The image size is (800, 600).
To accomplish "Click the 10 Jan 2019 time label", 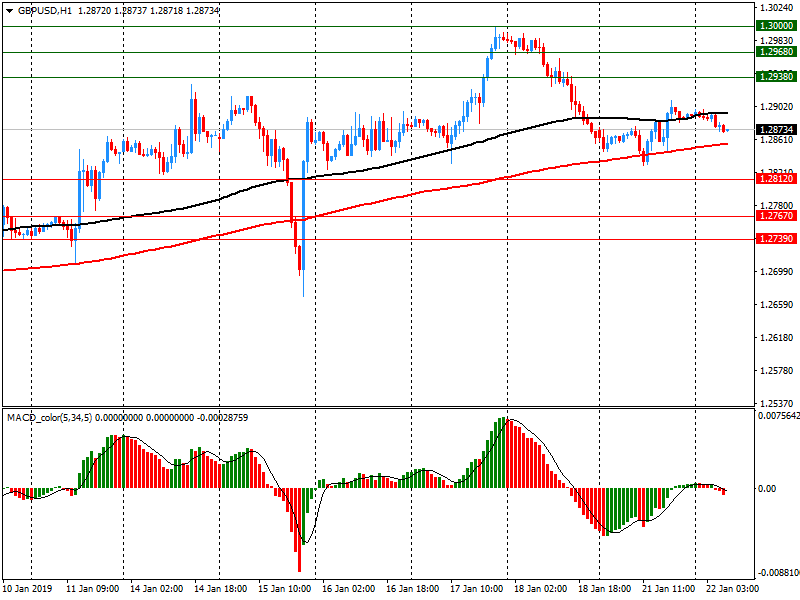I will pyautogui.click(x=28, y=589).
